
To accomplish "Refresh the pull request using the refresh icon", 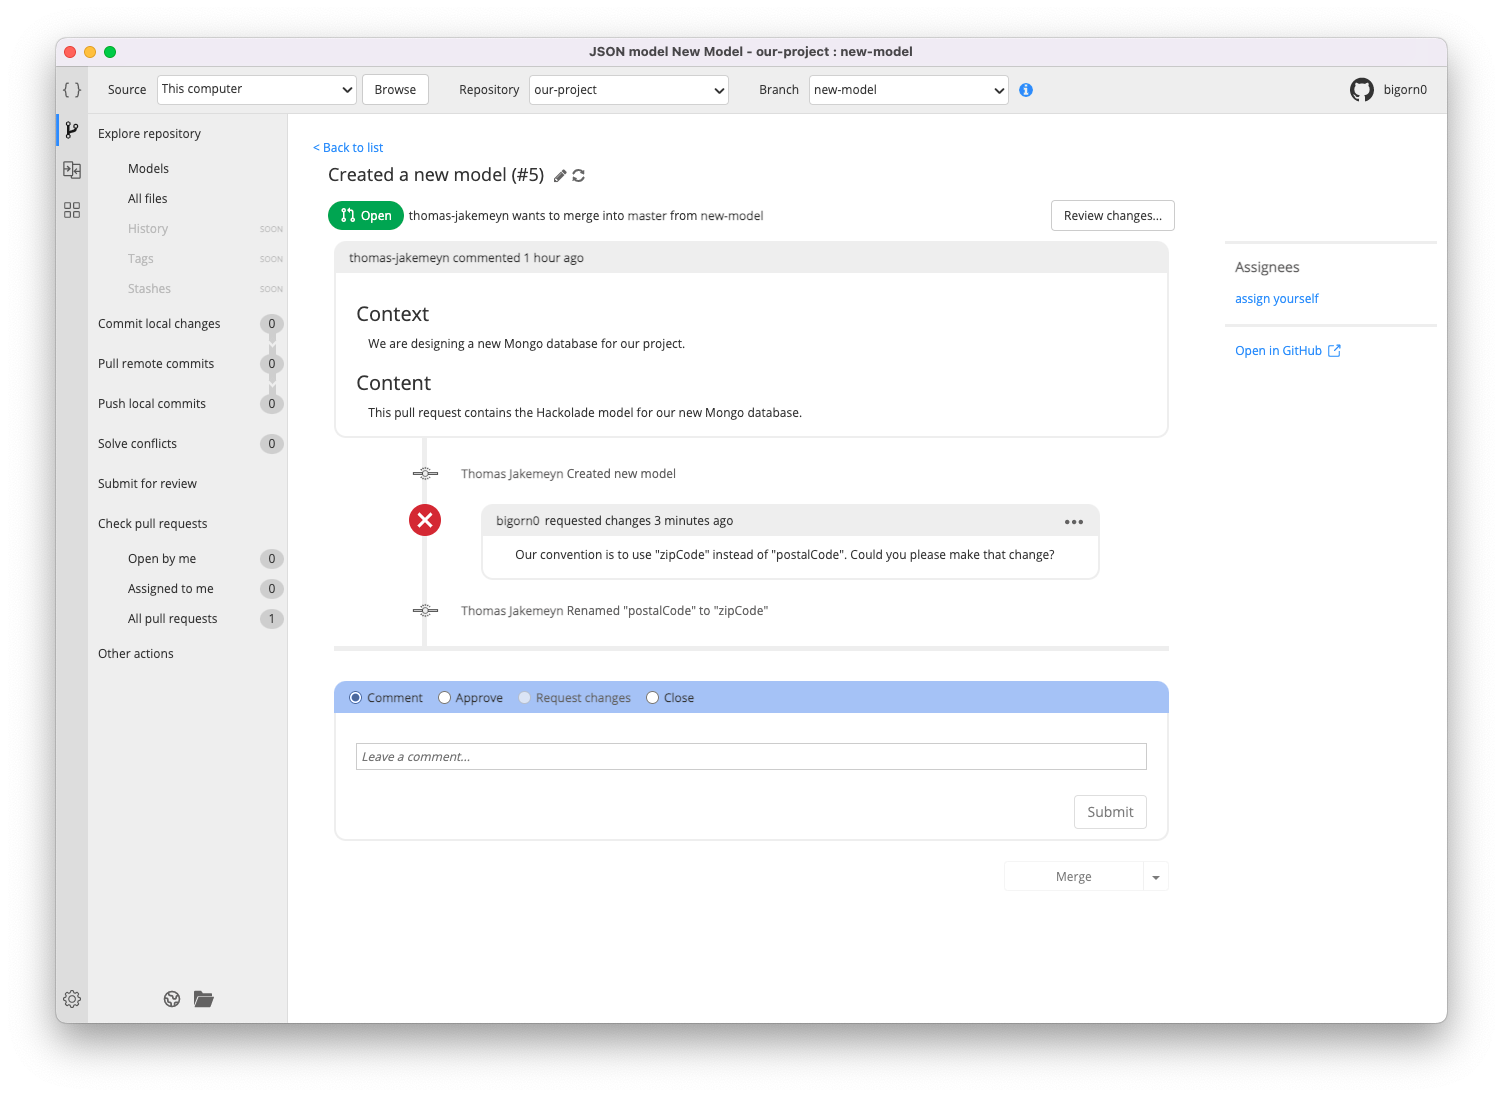I will pos(579,175).
